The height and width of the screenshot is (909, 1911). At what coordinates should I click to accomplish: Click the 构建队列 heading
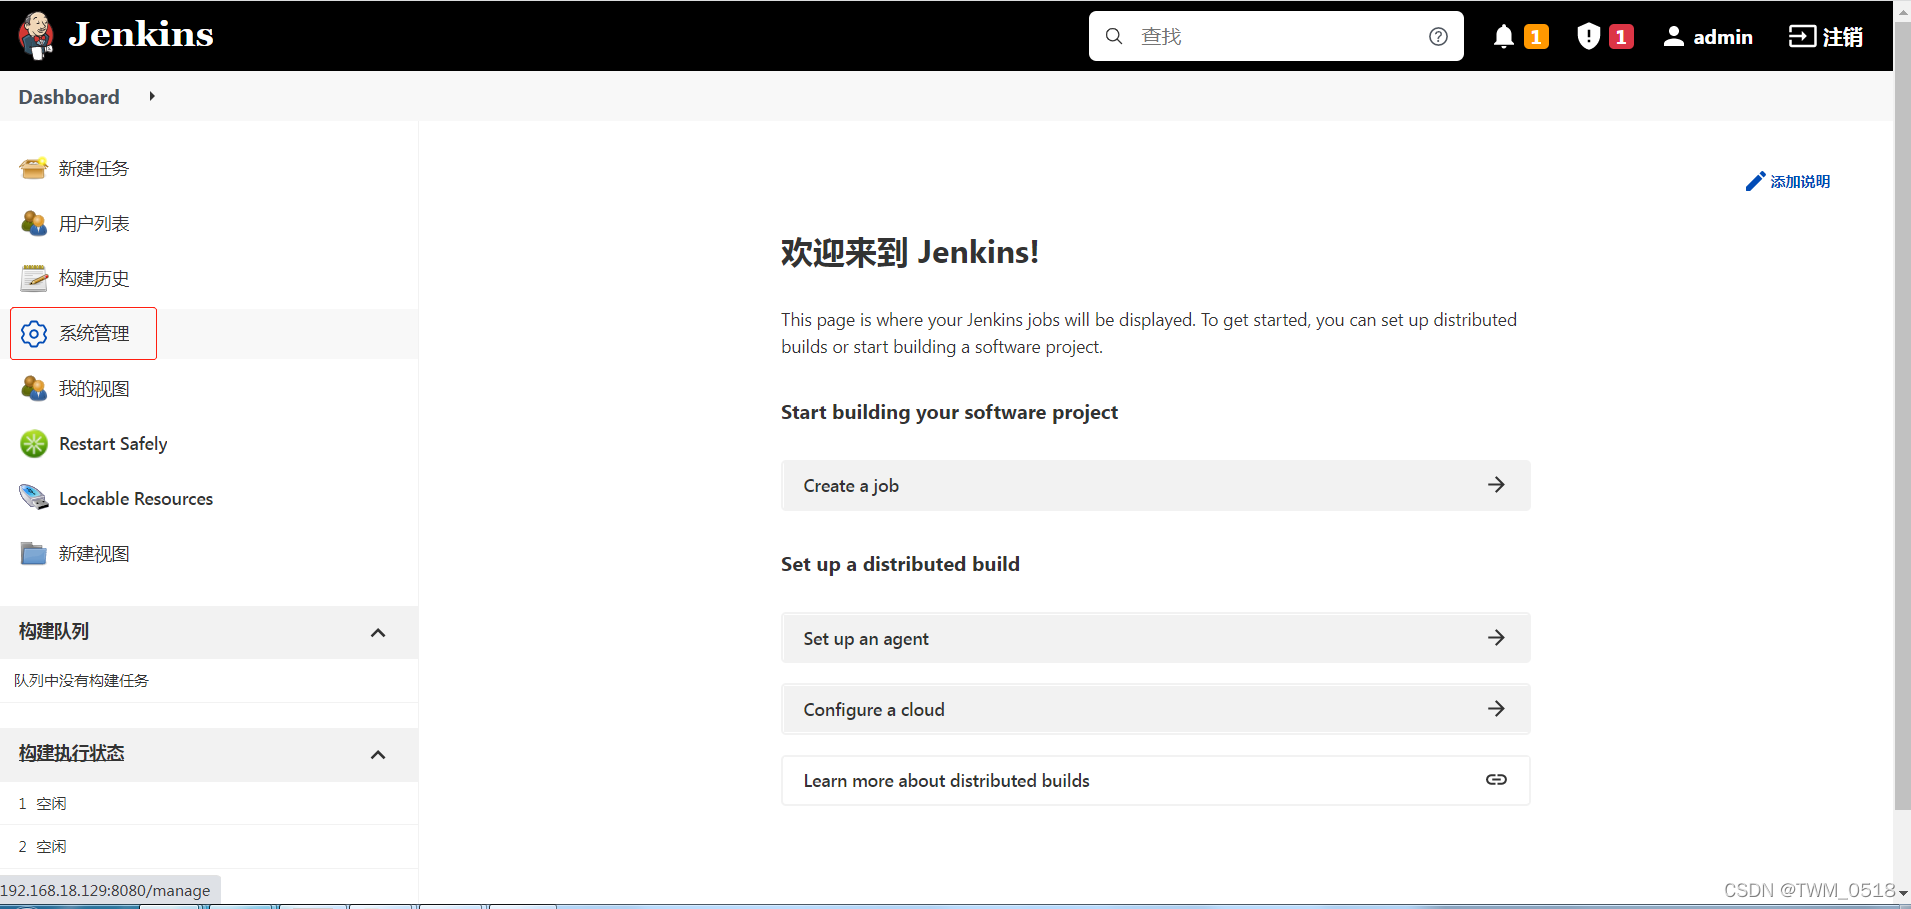pyautogui.click(x=54, y=631)
